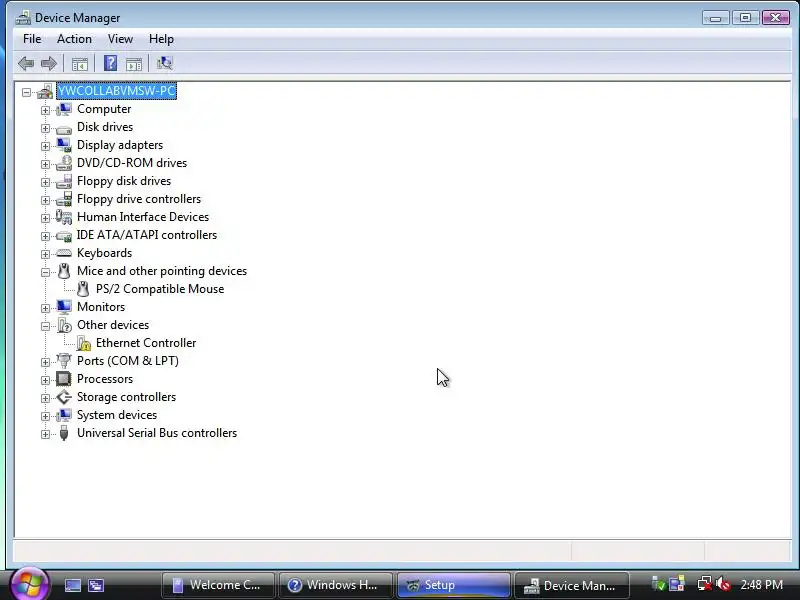Screen dimensions: 800x600
Task: Click the Universal Serial Bus controllers icon
Action: point(64,433)
